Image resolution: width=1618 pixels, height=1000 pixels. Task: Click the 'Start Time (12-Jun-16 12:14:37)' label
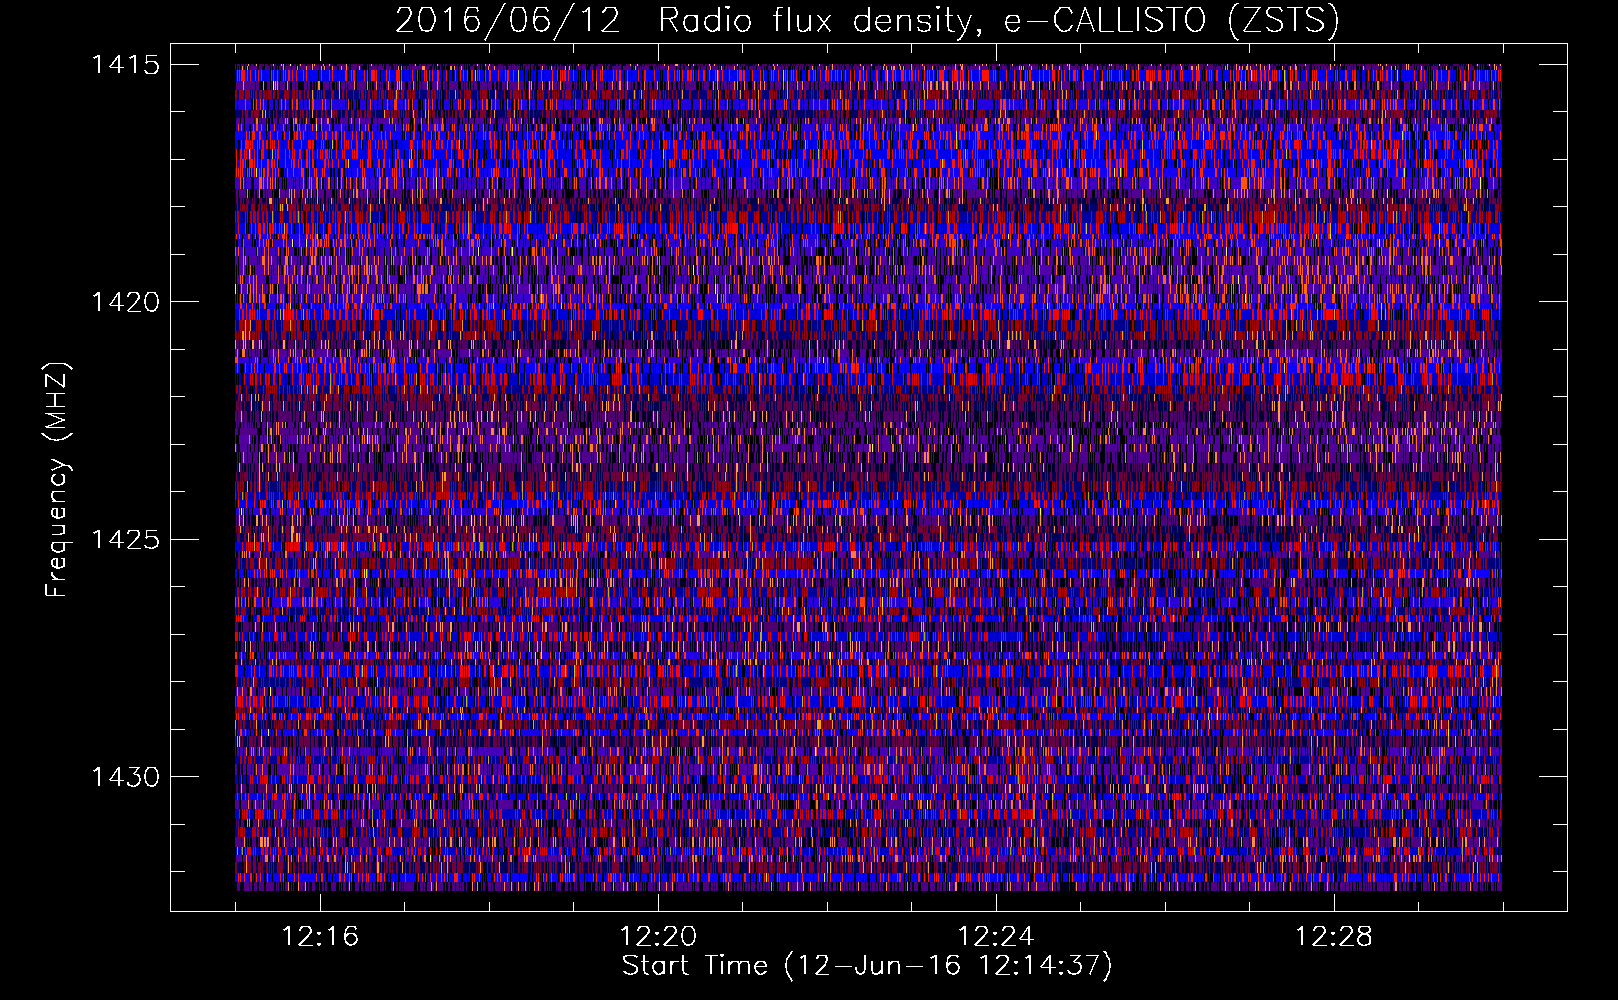pos(867,966)
